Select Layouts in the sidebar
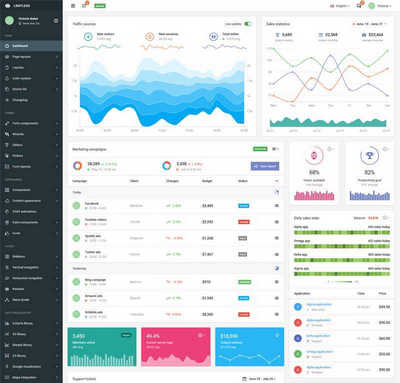The height and width of the screenshot is (383, 400). 31,68
